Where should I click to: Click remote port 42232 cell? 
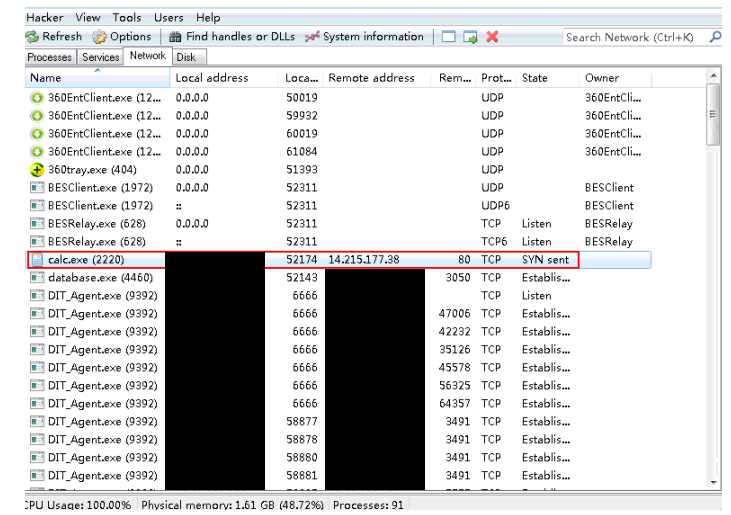click(x=455, y=332)
